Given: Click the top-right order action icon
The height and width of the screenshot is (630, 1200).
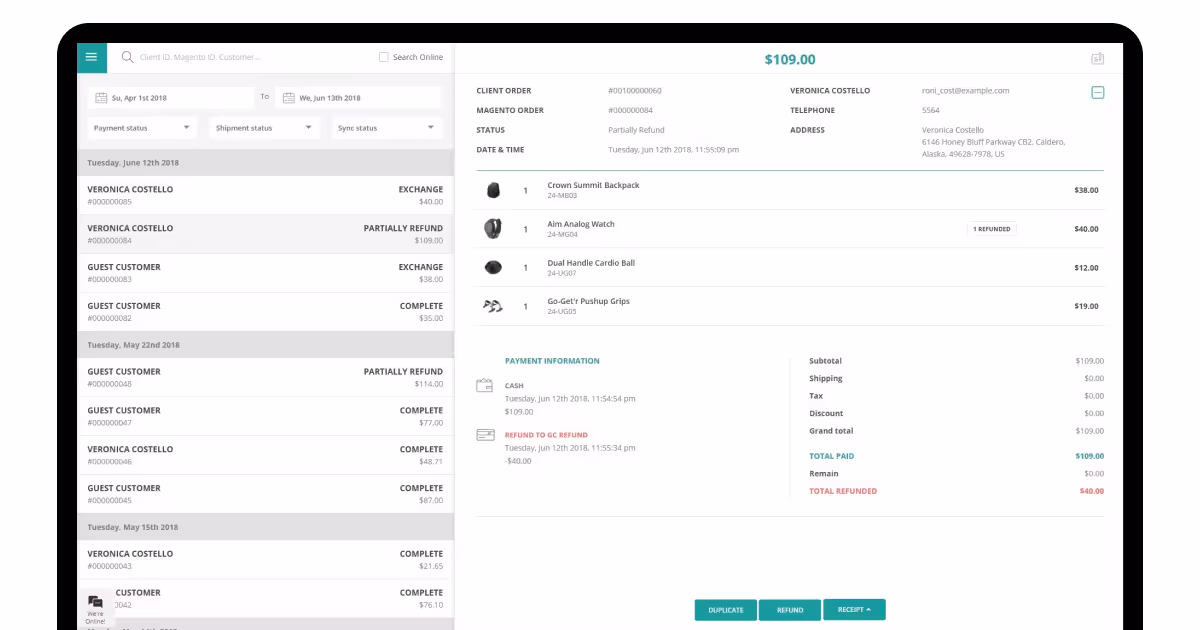Looking at the screenshot, I should point(1097,59).
